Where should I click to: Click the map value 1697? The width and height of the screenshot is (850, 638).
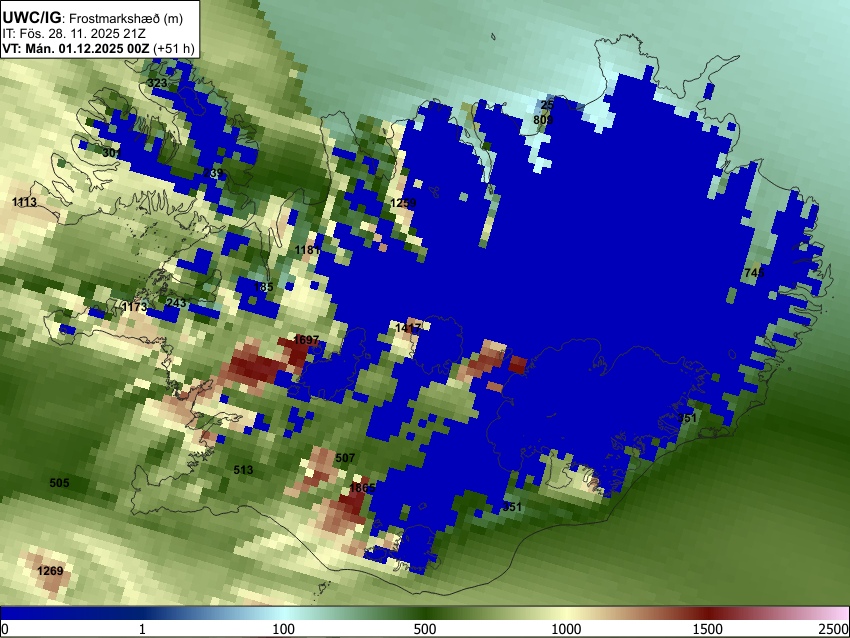coord(306,340)
